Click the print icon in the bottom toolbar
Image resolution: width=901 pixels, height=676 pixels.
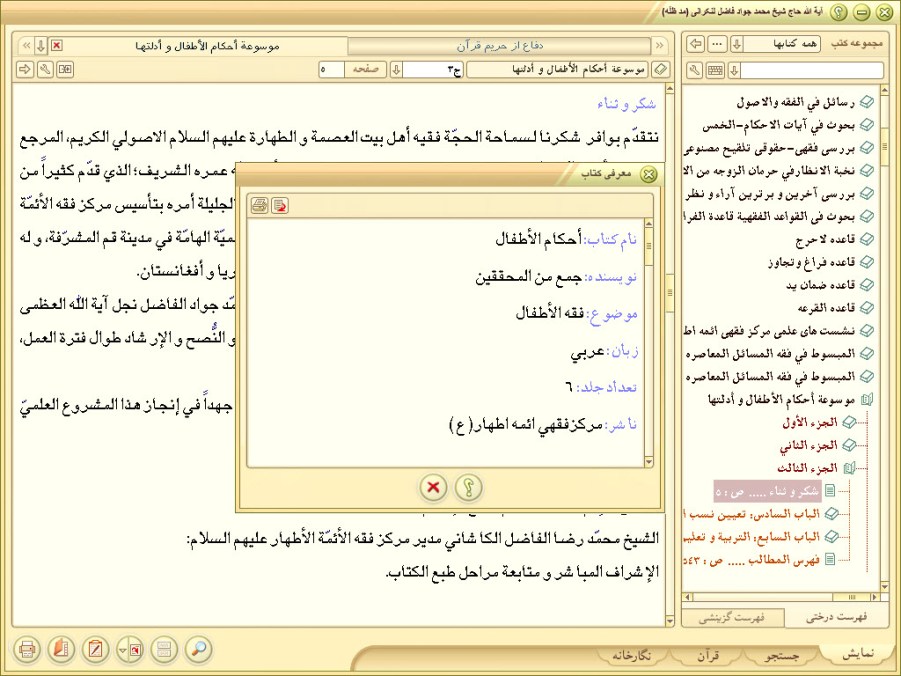click(27, 649)
